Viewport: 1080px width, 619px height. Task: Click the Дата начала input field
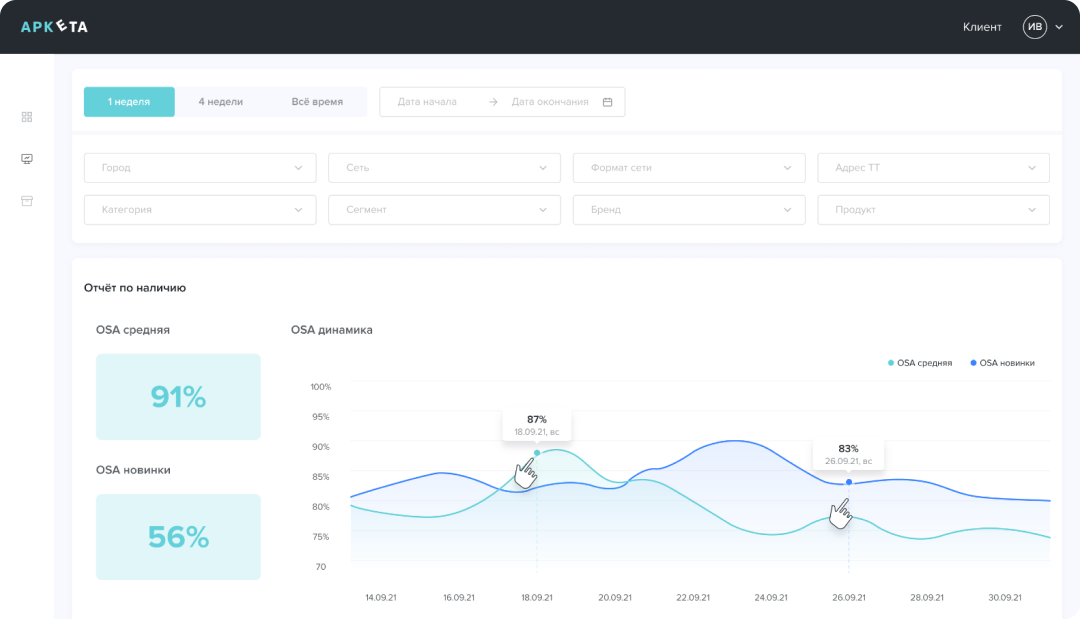pos(428,102)
